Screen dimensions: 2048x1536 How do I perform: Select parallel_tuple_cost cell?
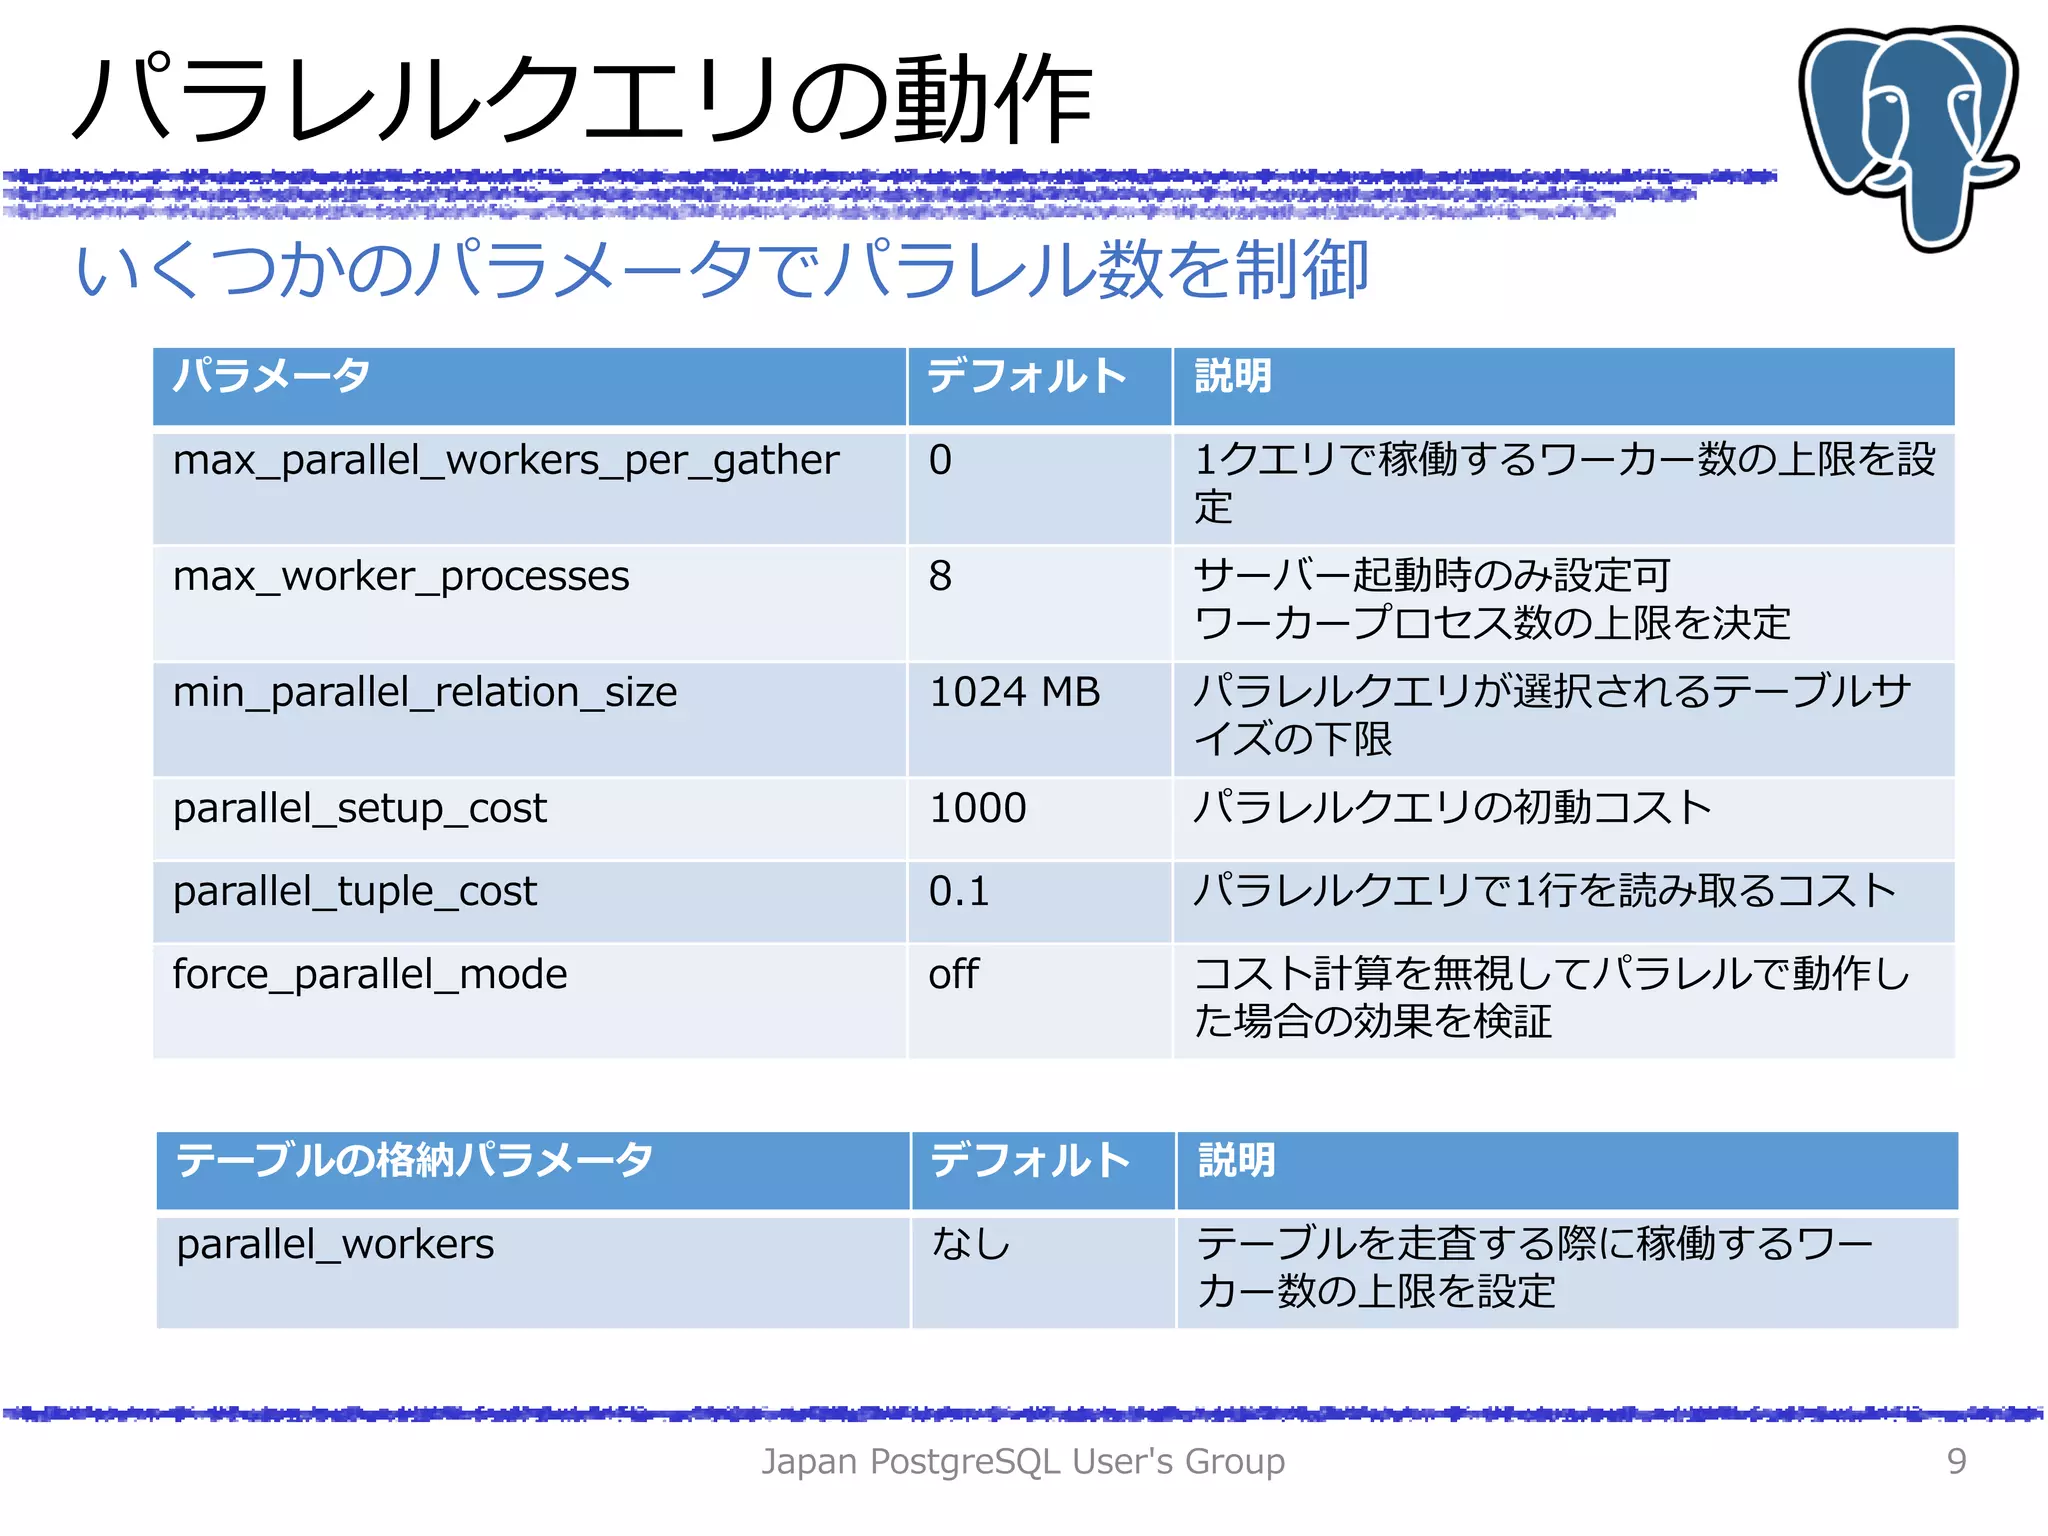coord(529,902)
